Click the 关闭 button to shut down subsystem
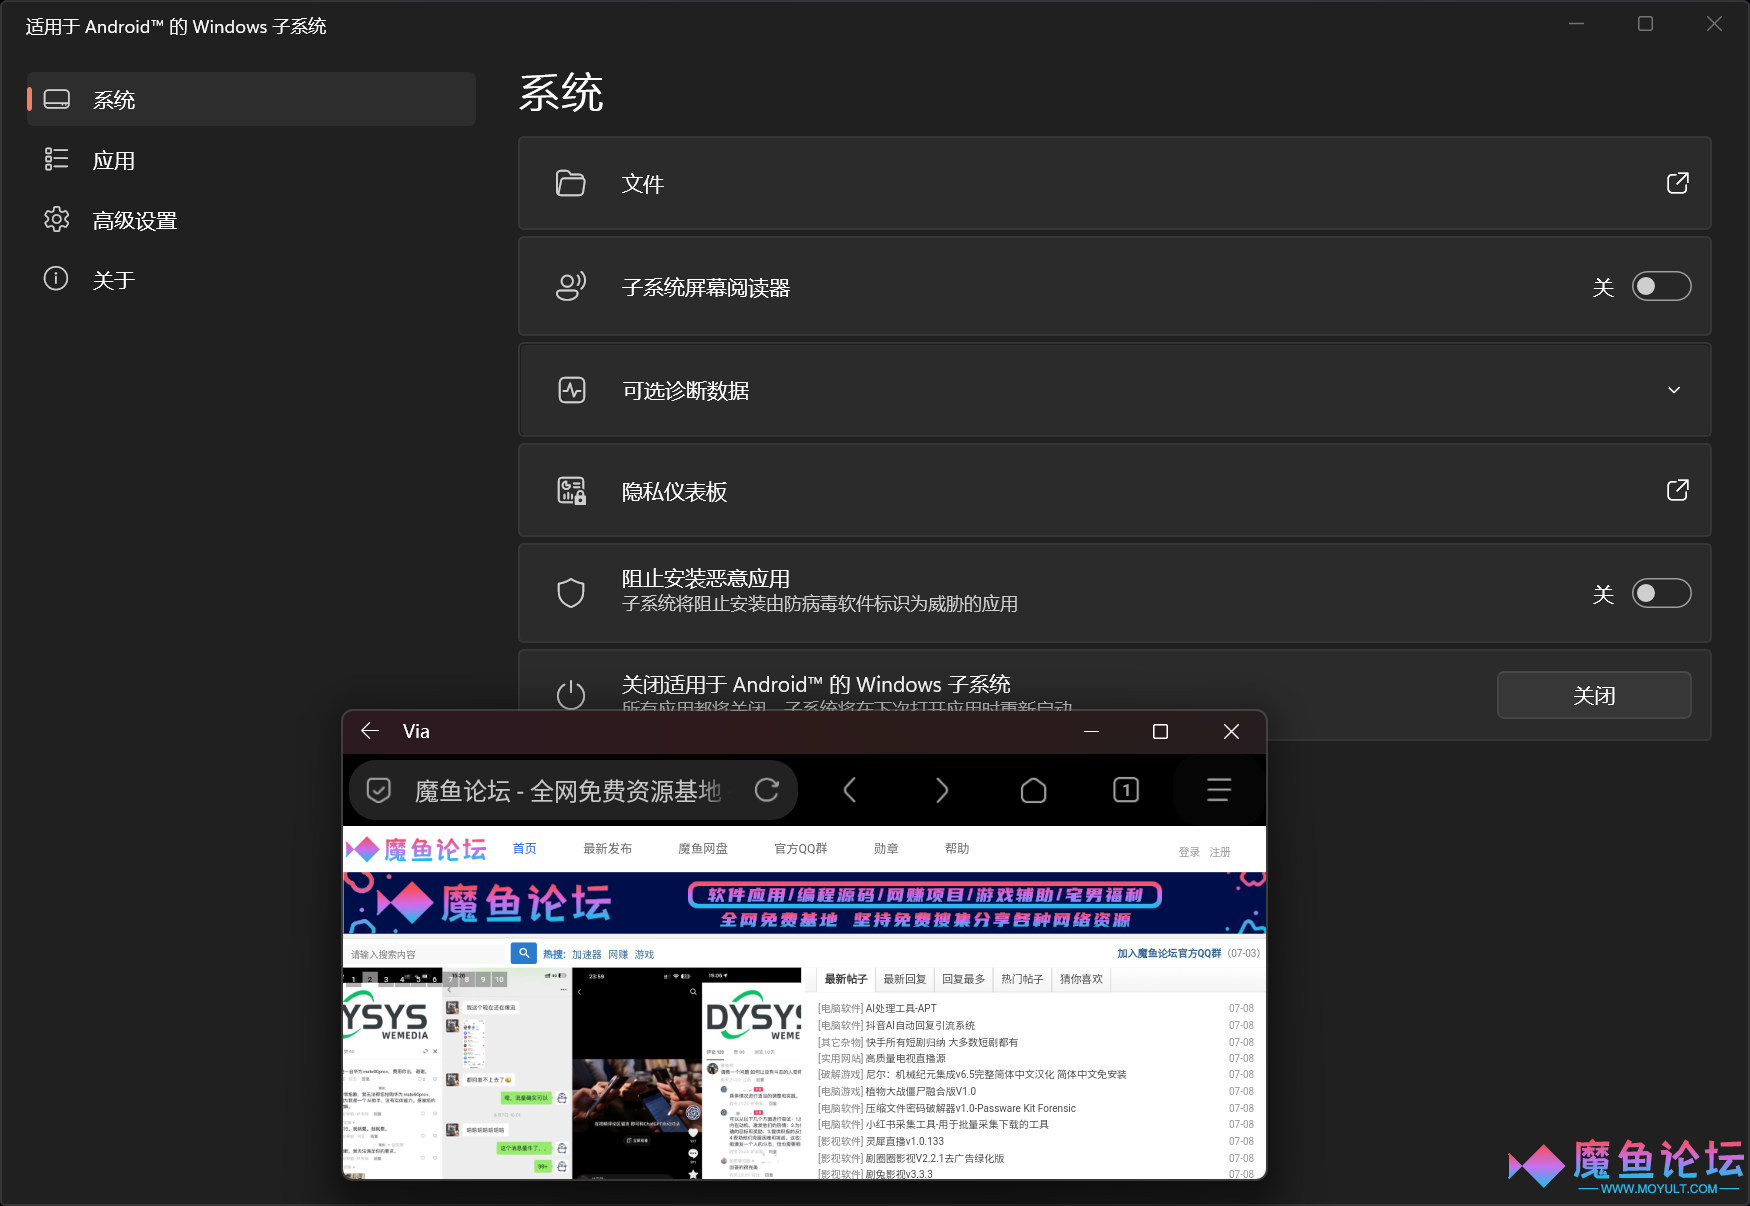Viewport: 1750px width, 1206px height. [x=1594, y=695]
